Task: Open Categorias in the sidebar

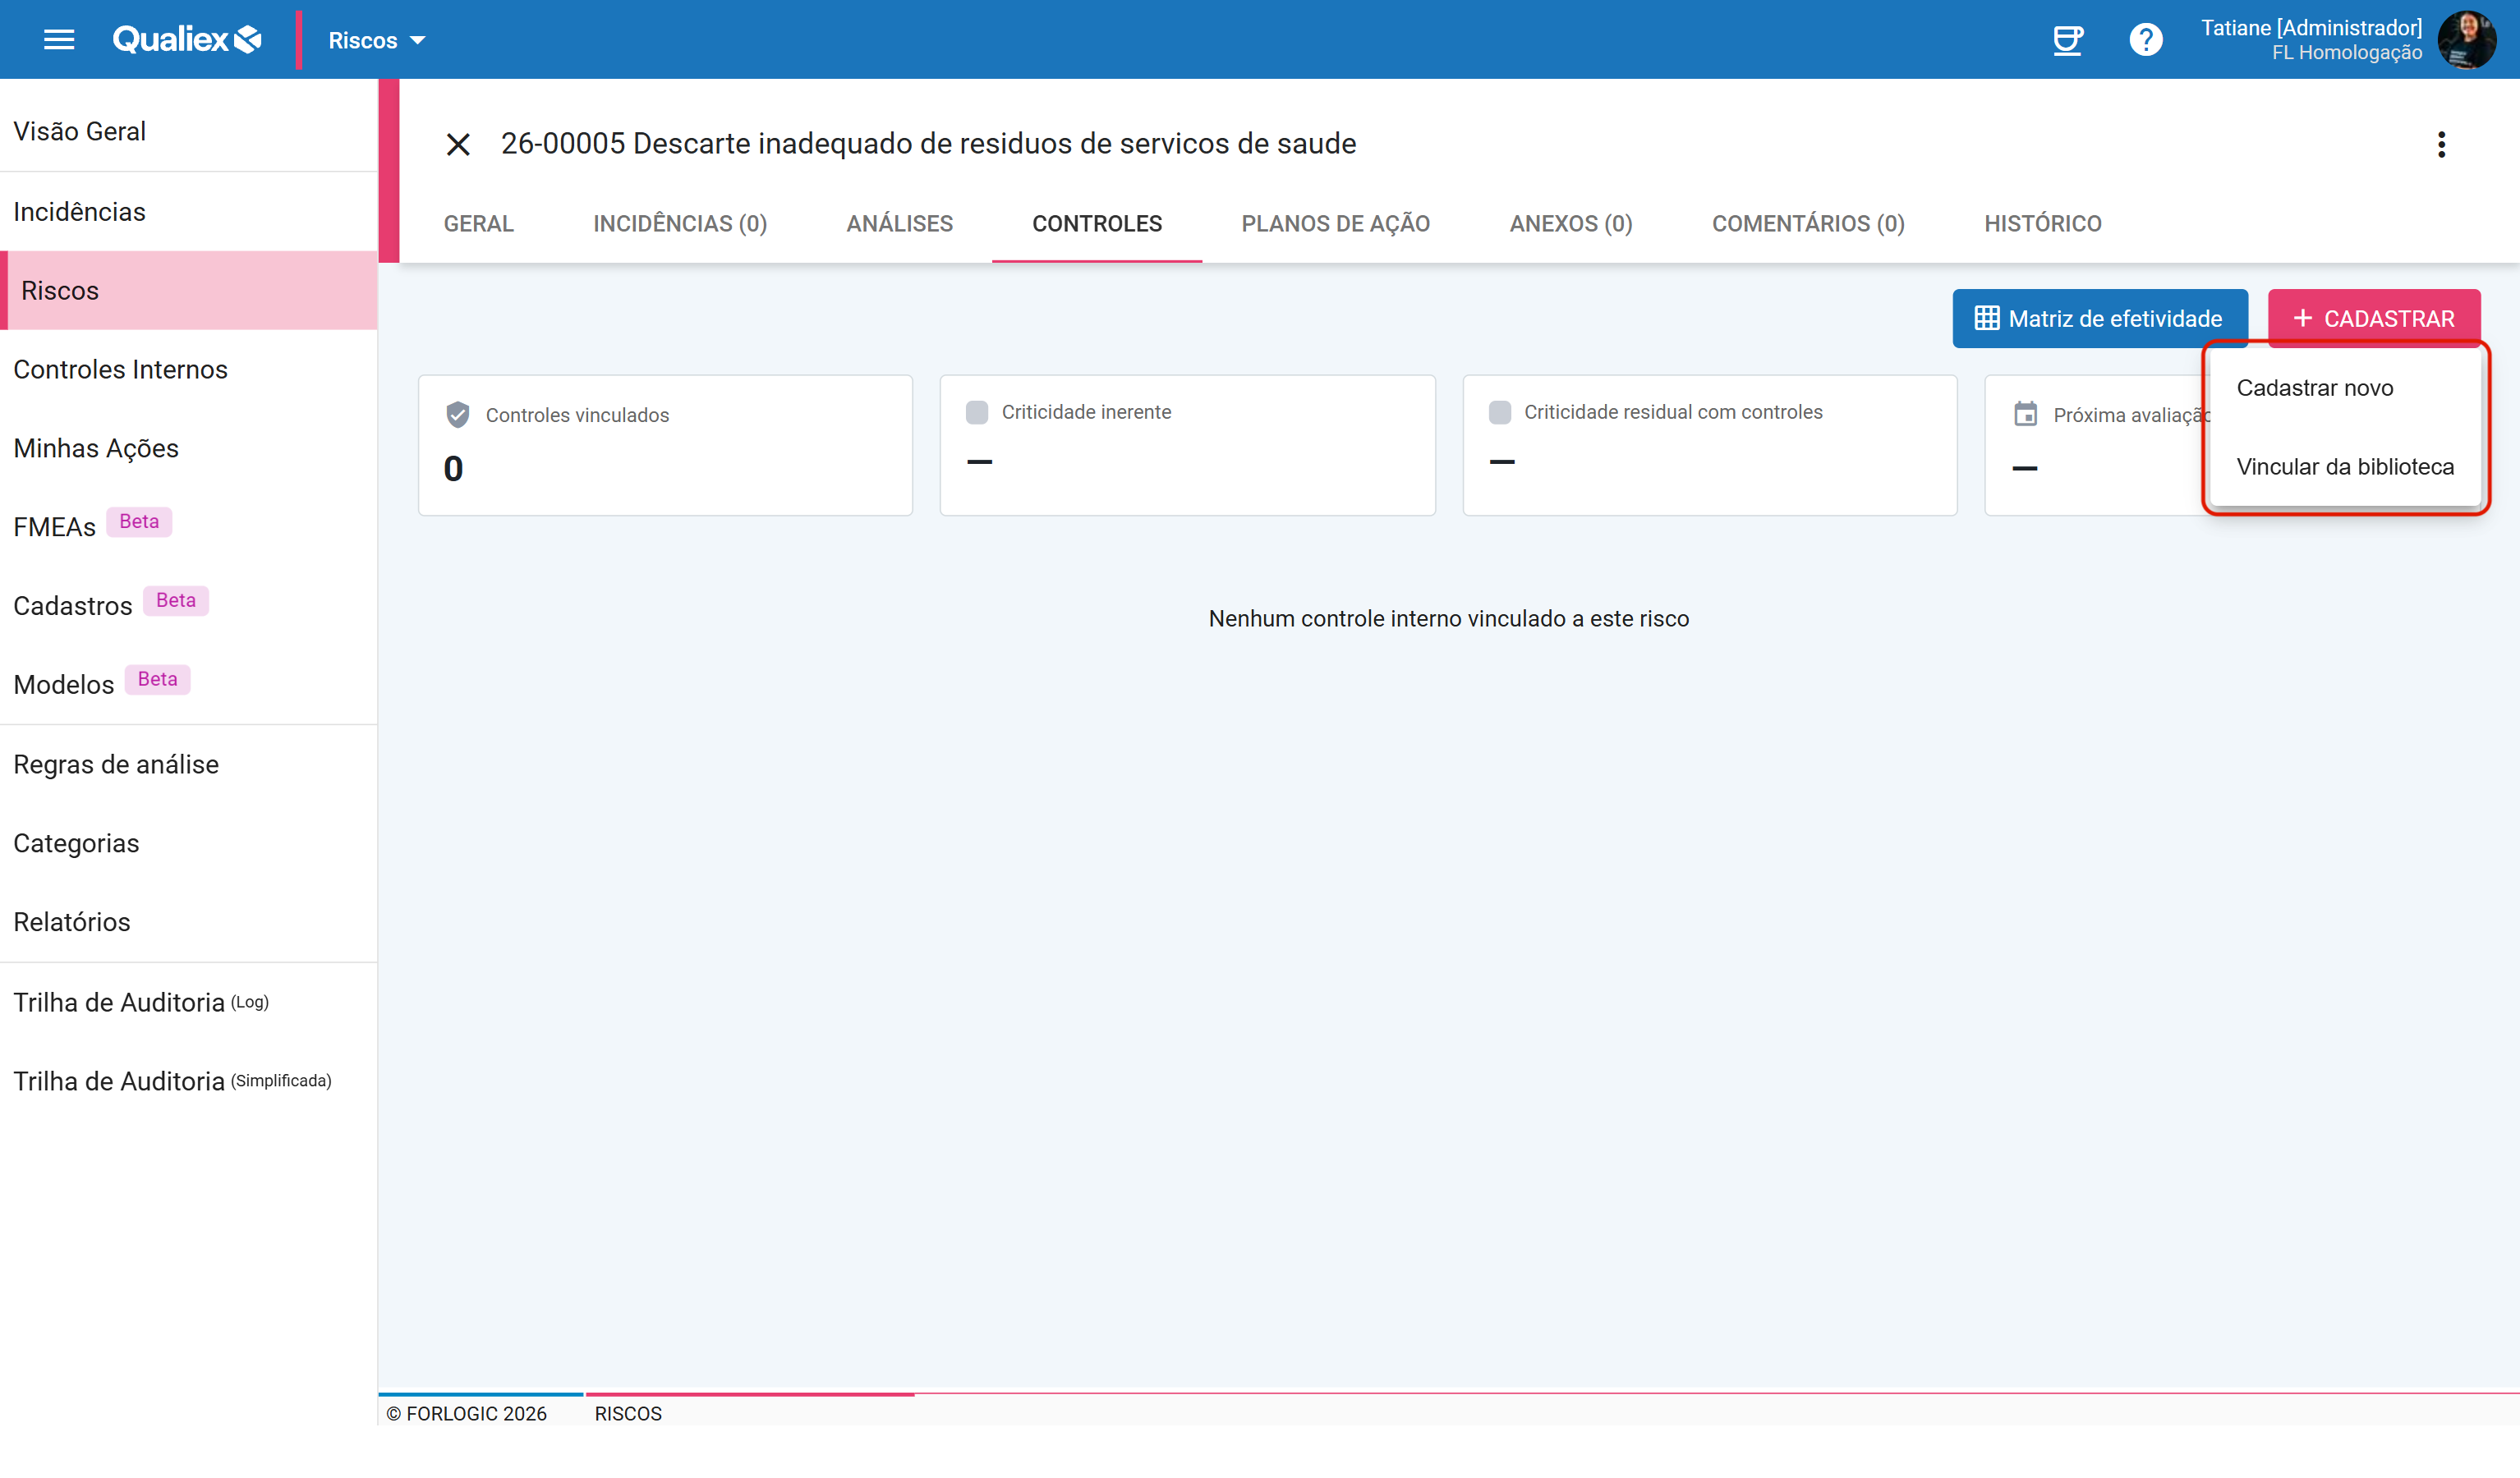Action: click(189, 844)
